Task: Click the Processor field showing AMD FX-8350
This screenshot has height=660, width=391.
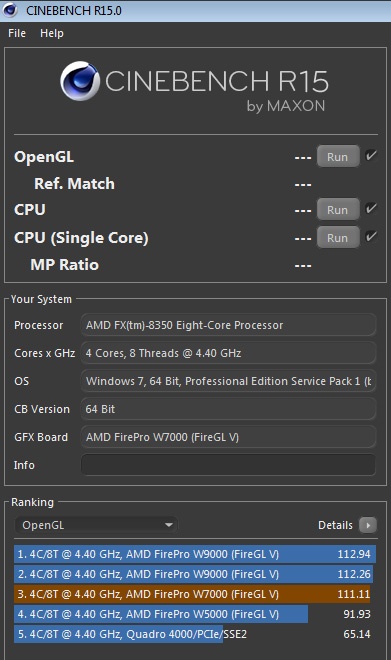Action: click(x=228, y=325)
